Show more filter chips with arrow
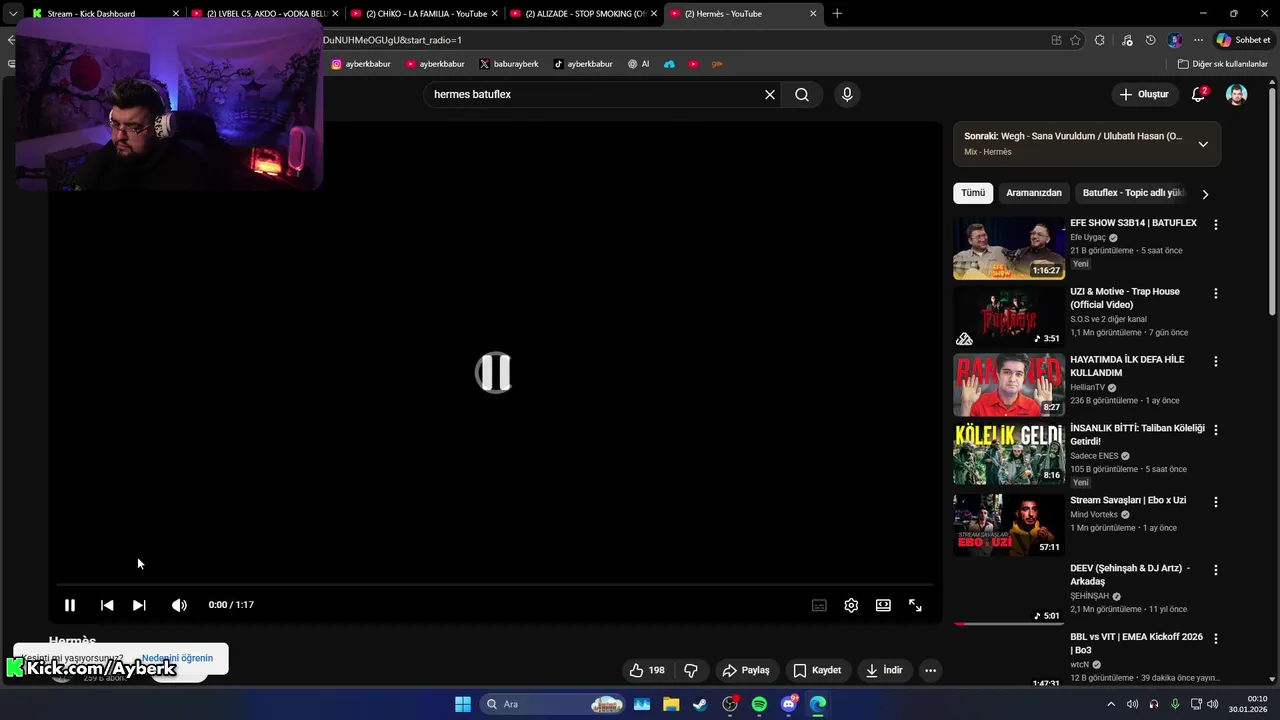Image resolution: width=1280 pixels, height=720 pixels. pyautogui.click(x=1205, y=194)
